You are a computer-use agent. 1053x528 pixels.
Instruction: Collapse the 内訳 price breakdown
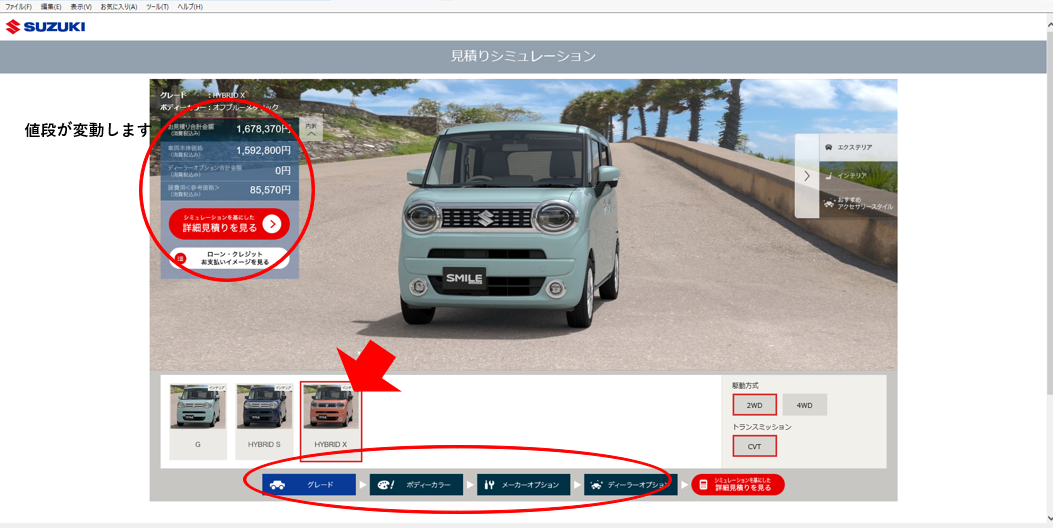pyautogui.click(x=311, y=130)
